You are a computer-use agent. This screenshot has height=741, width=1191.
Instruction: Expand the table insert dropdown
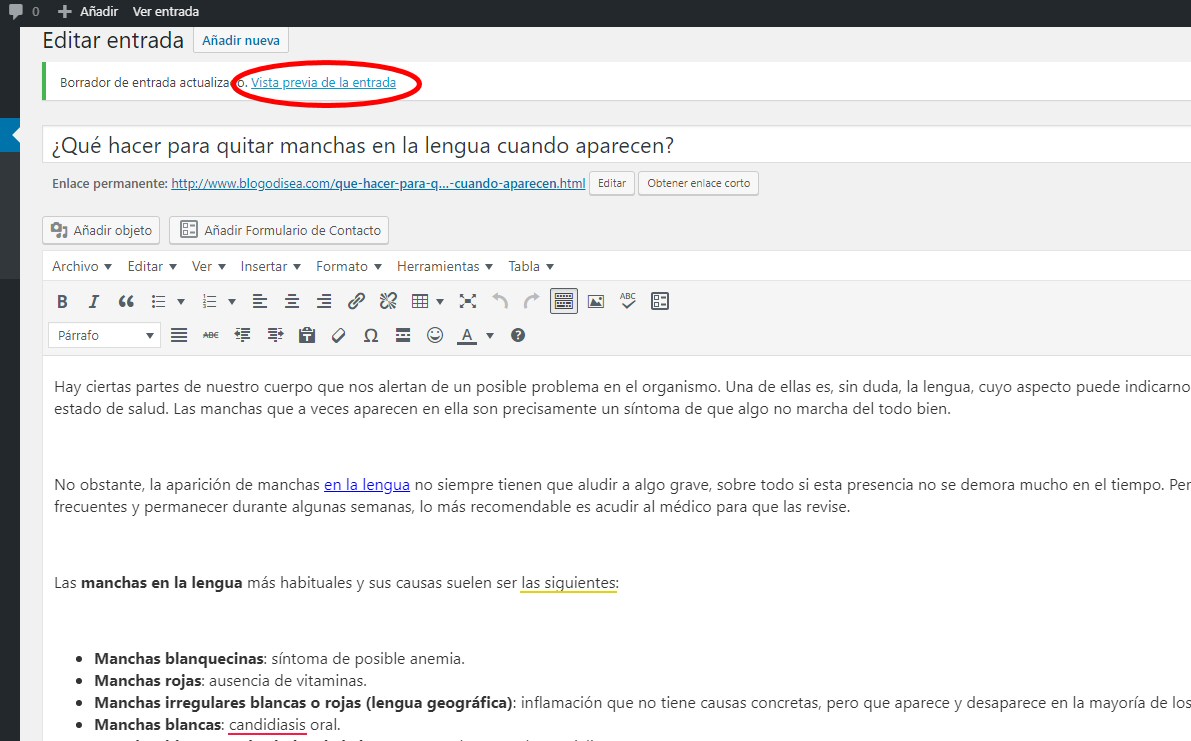[x=440, y=301]
